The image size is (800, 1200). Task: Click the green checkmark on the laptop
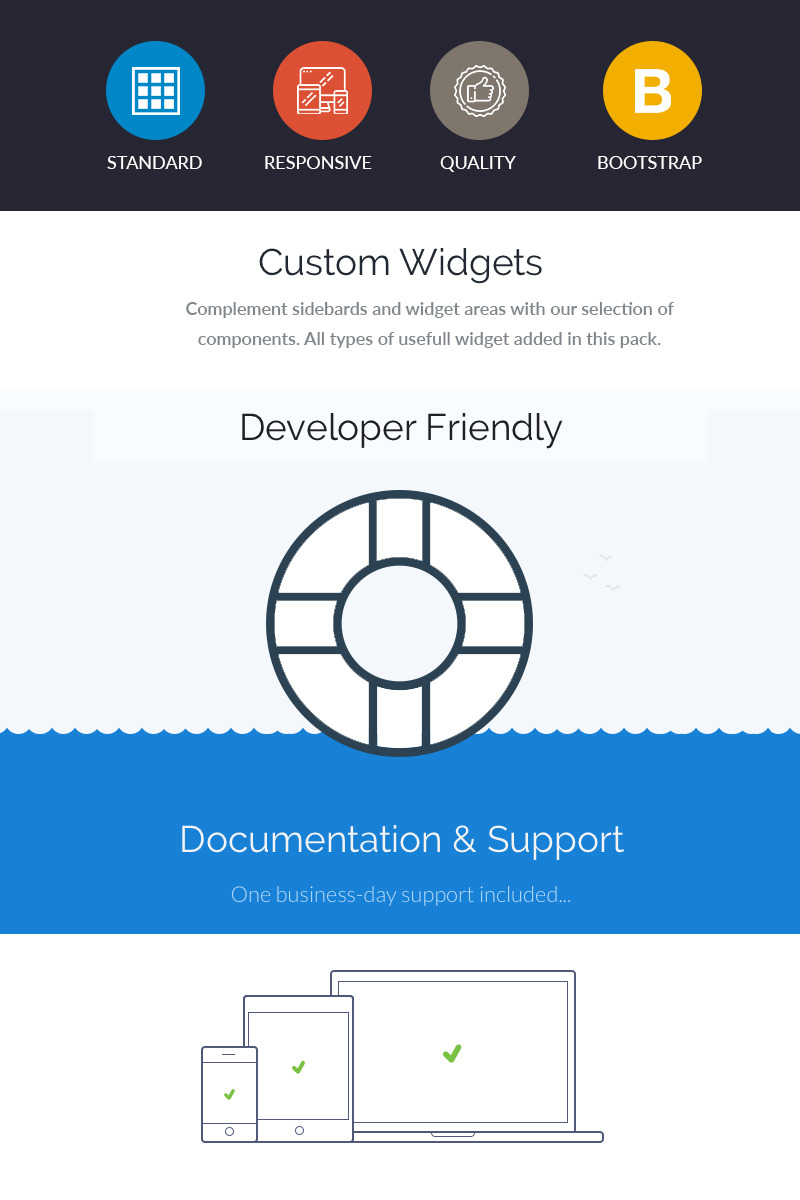pyautogui.click(x=452, y=1052)
